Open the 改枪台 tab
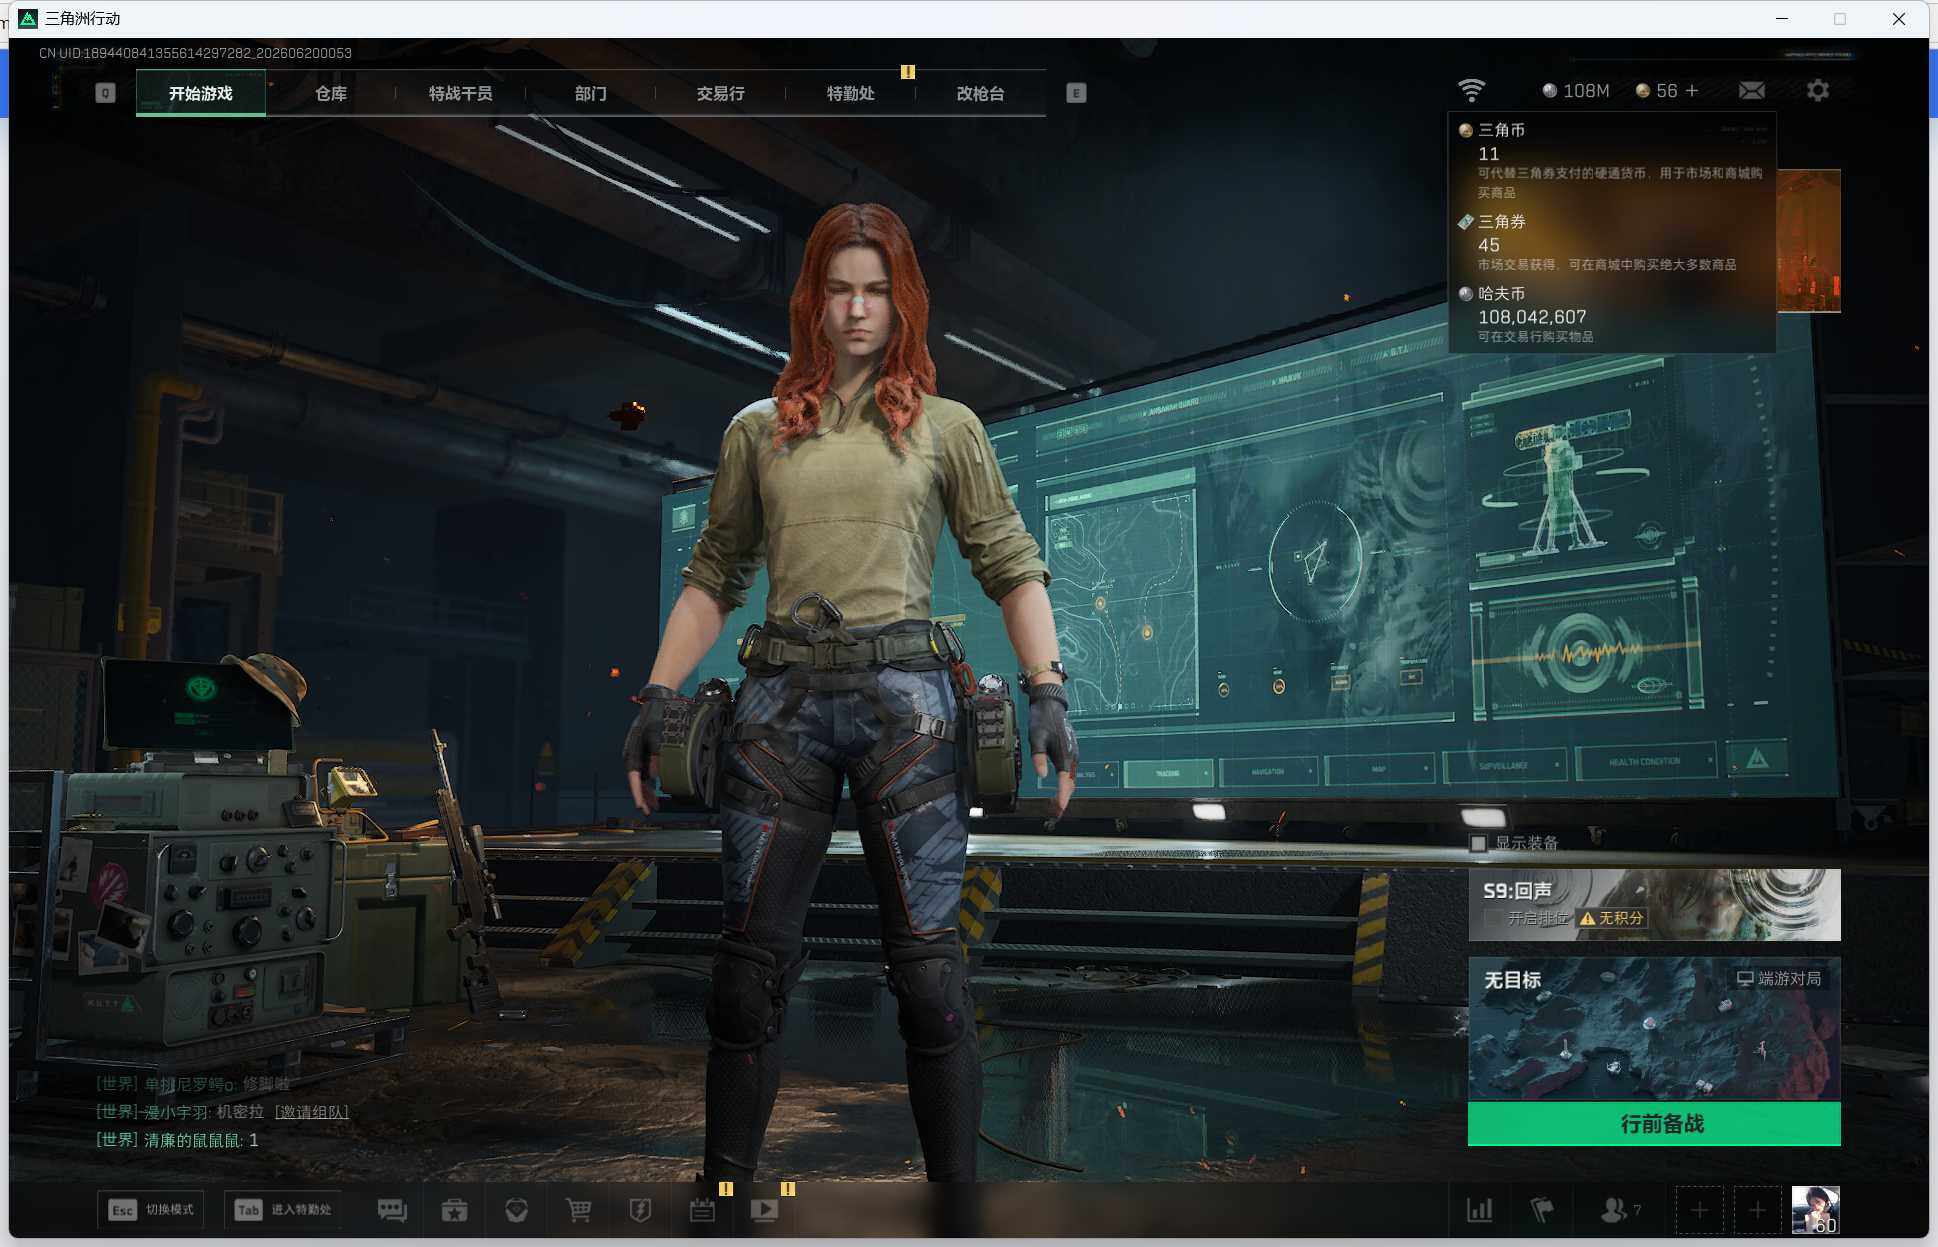Screen dimensions: 1938x1247 pyautogui.click(x=981, y=93)
